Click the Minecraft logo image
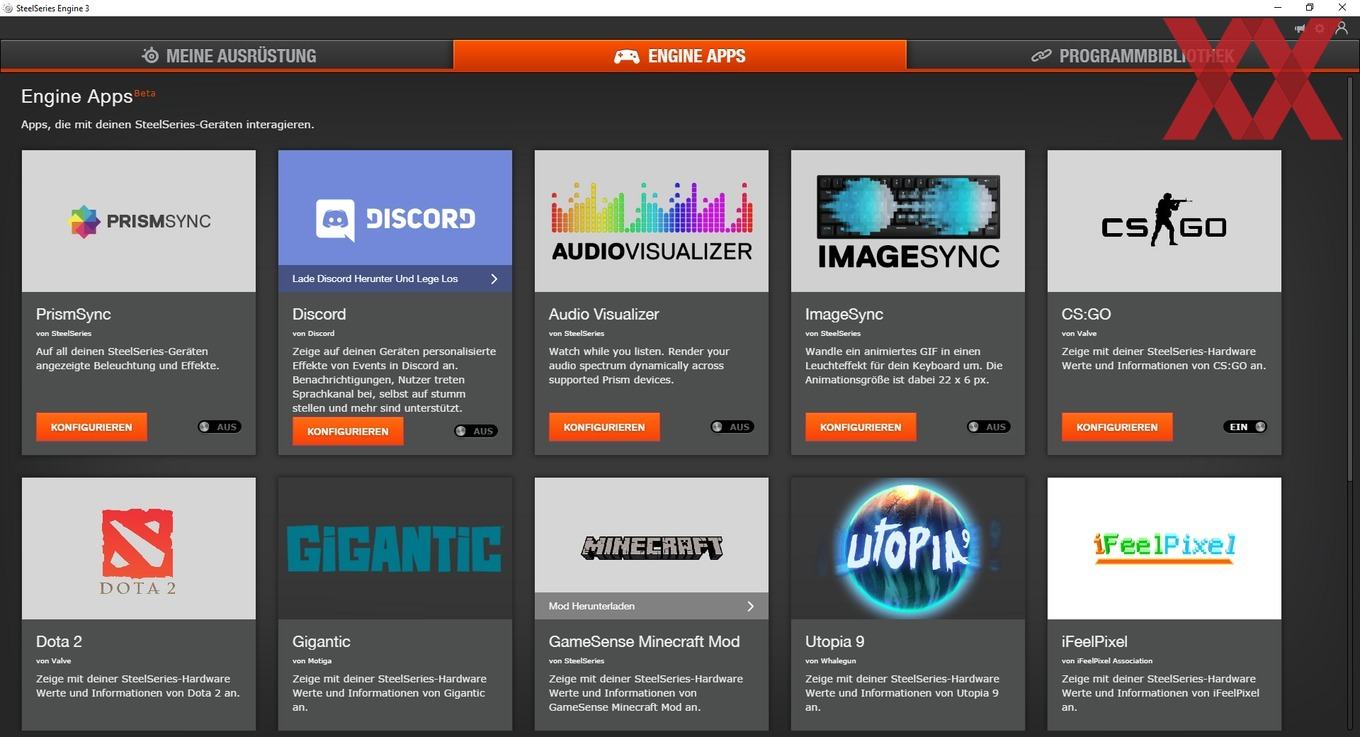The height and width of the screenshot is (737, 1360). click(652, 535)
